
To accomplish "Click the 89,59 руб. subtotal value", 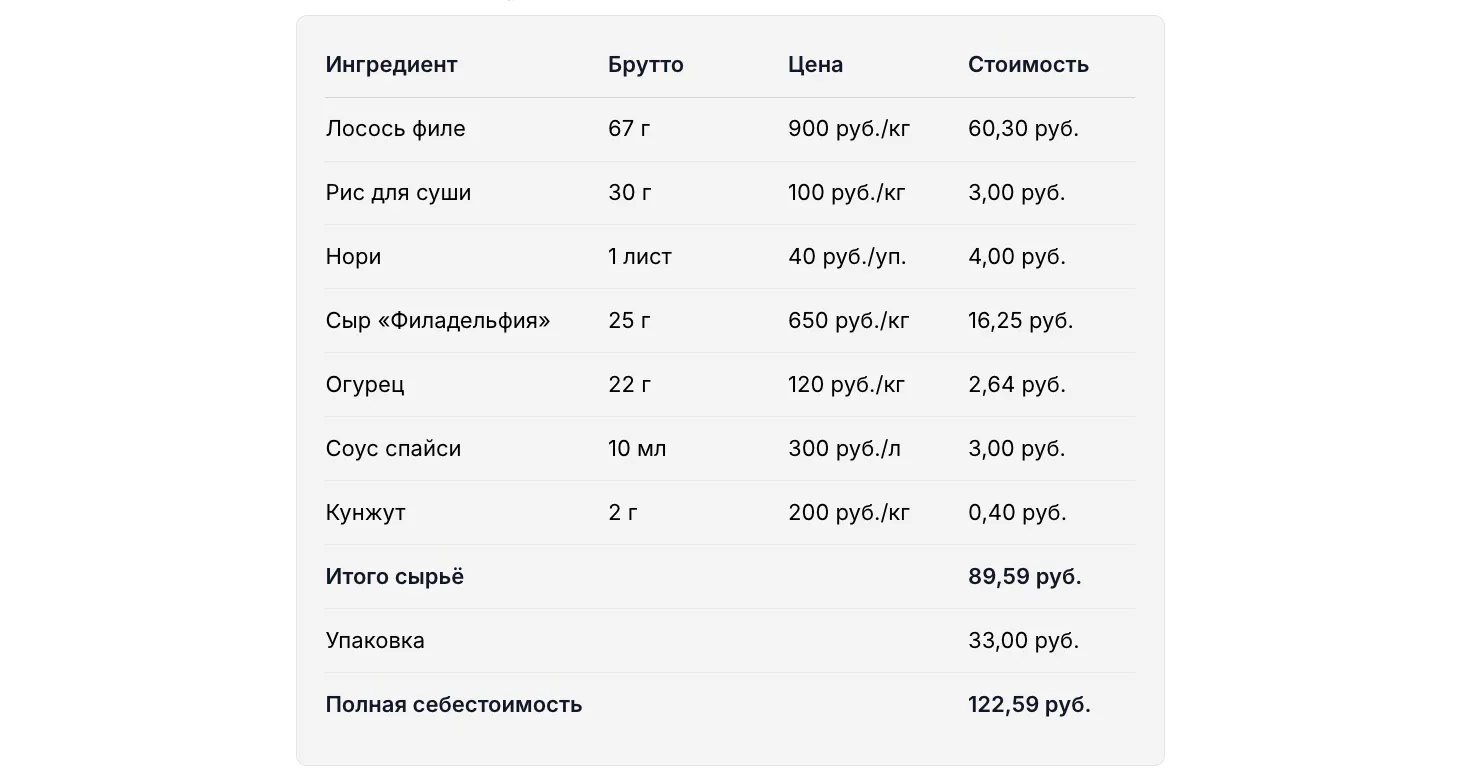I will tap(1024, 577).
